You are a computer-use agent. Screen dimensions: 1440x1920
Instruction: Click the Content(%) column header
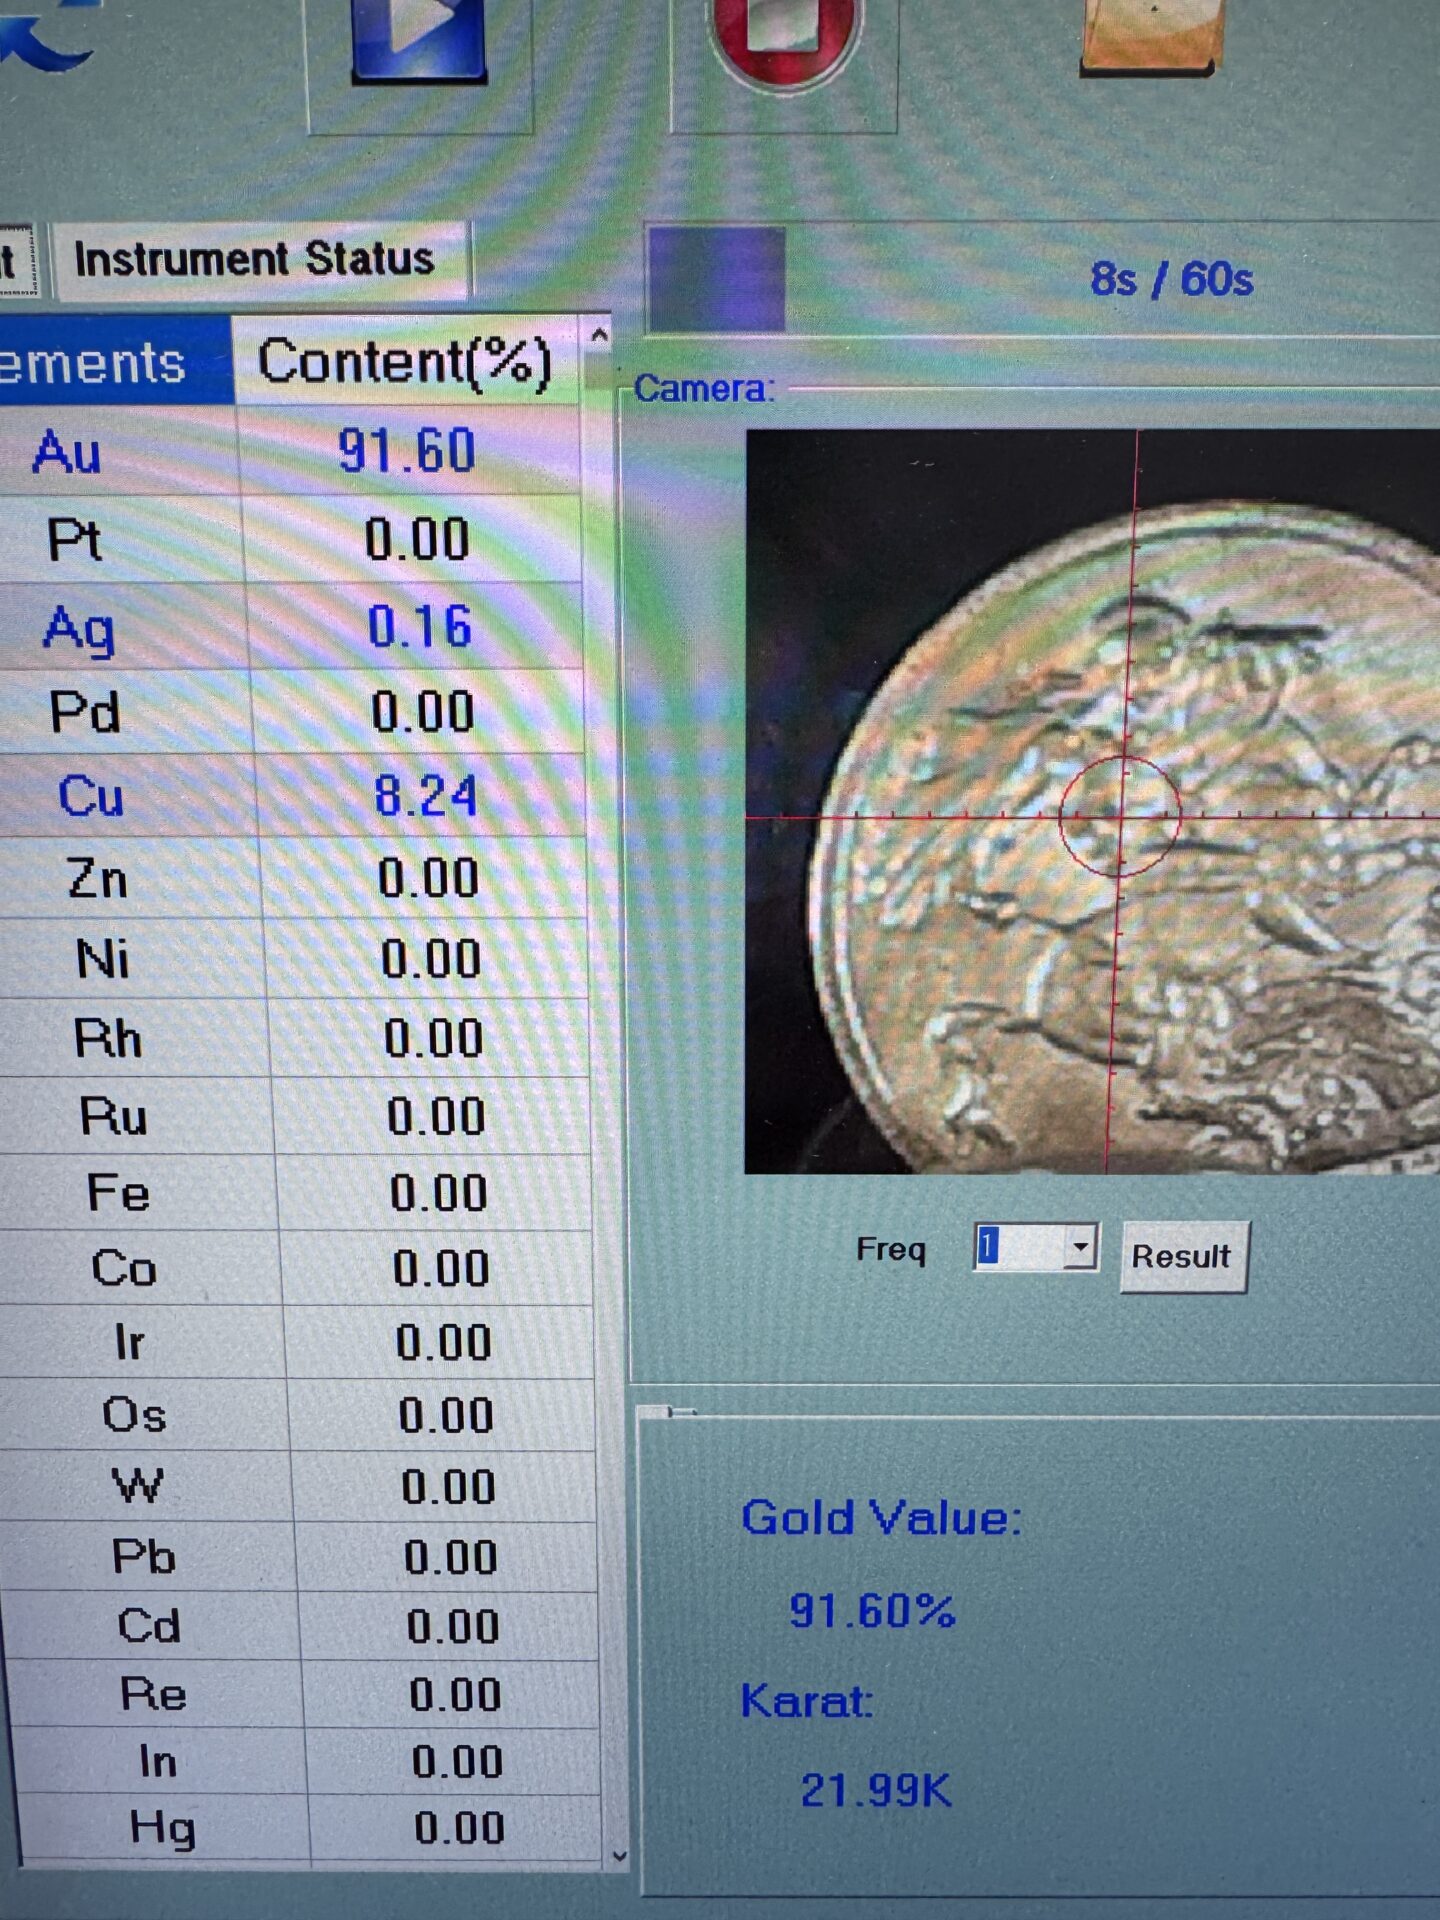coord(405,361)
